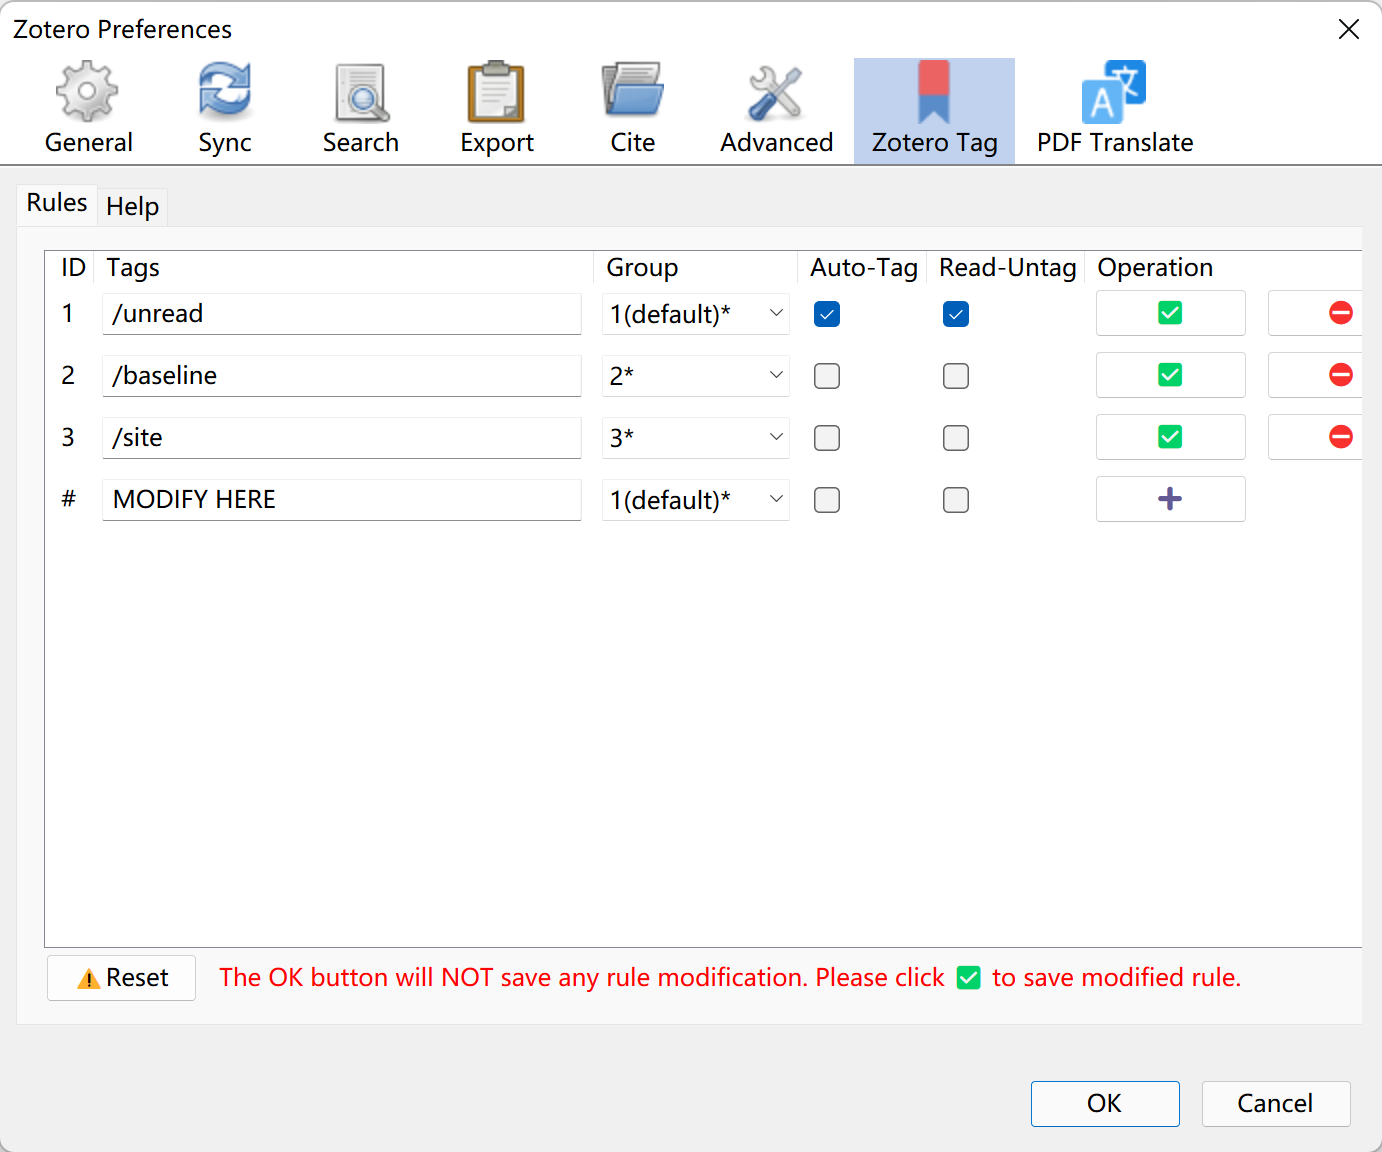Image resolution: width=1382 pixels, height=1152 pixels.
Task: Click the Auto-Tag column header
Action: coord(863,268)
